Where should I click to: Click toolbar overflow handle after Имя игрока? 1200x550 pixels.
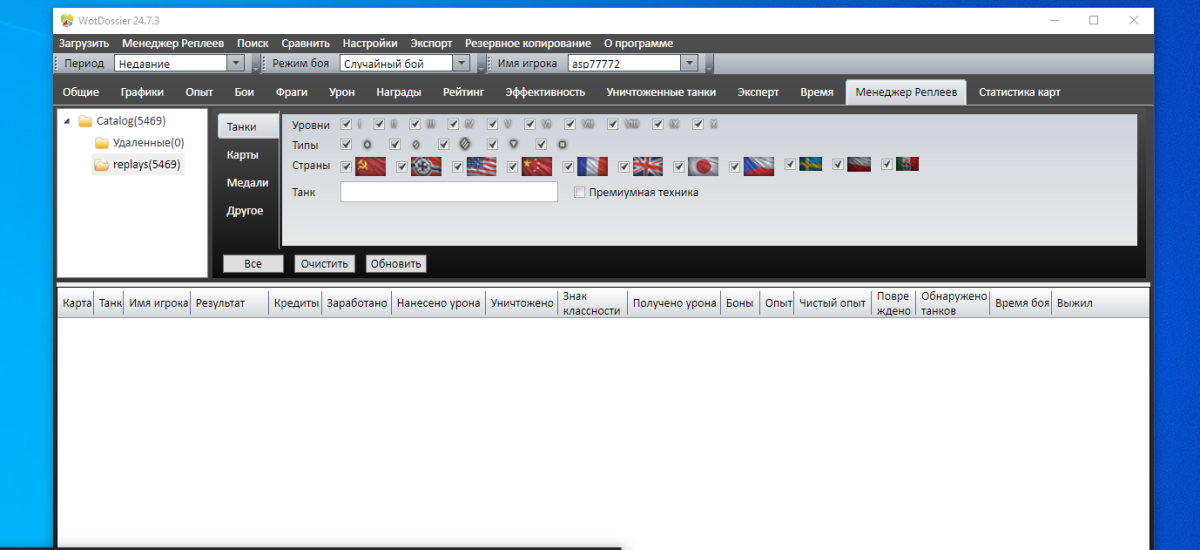[709, 64]
